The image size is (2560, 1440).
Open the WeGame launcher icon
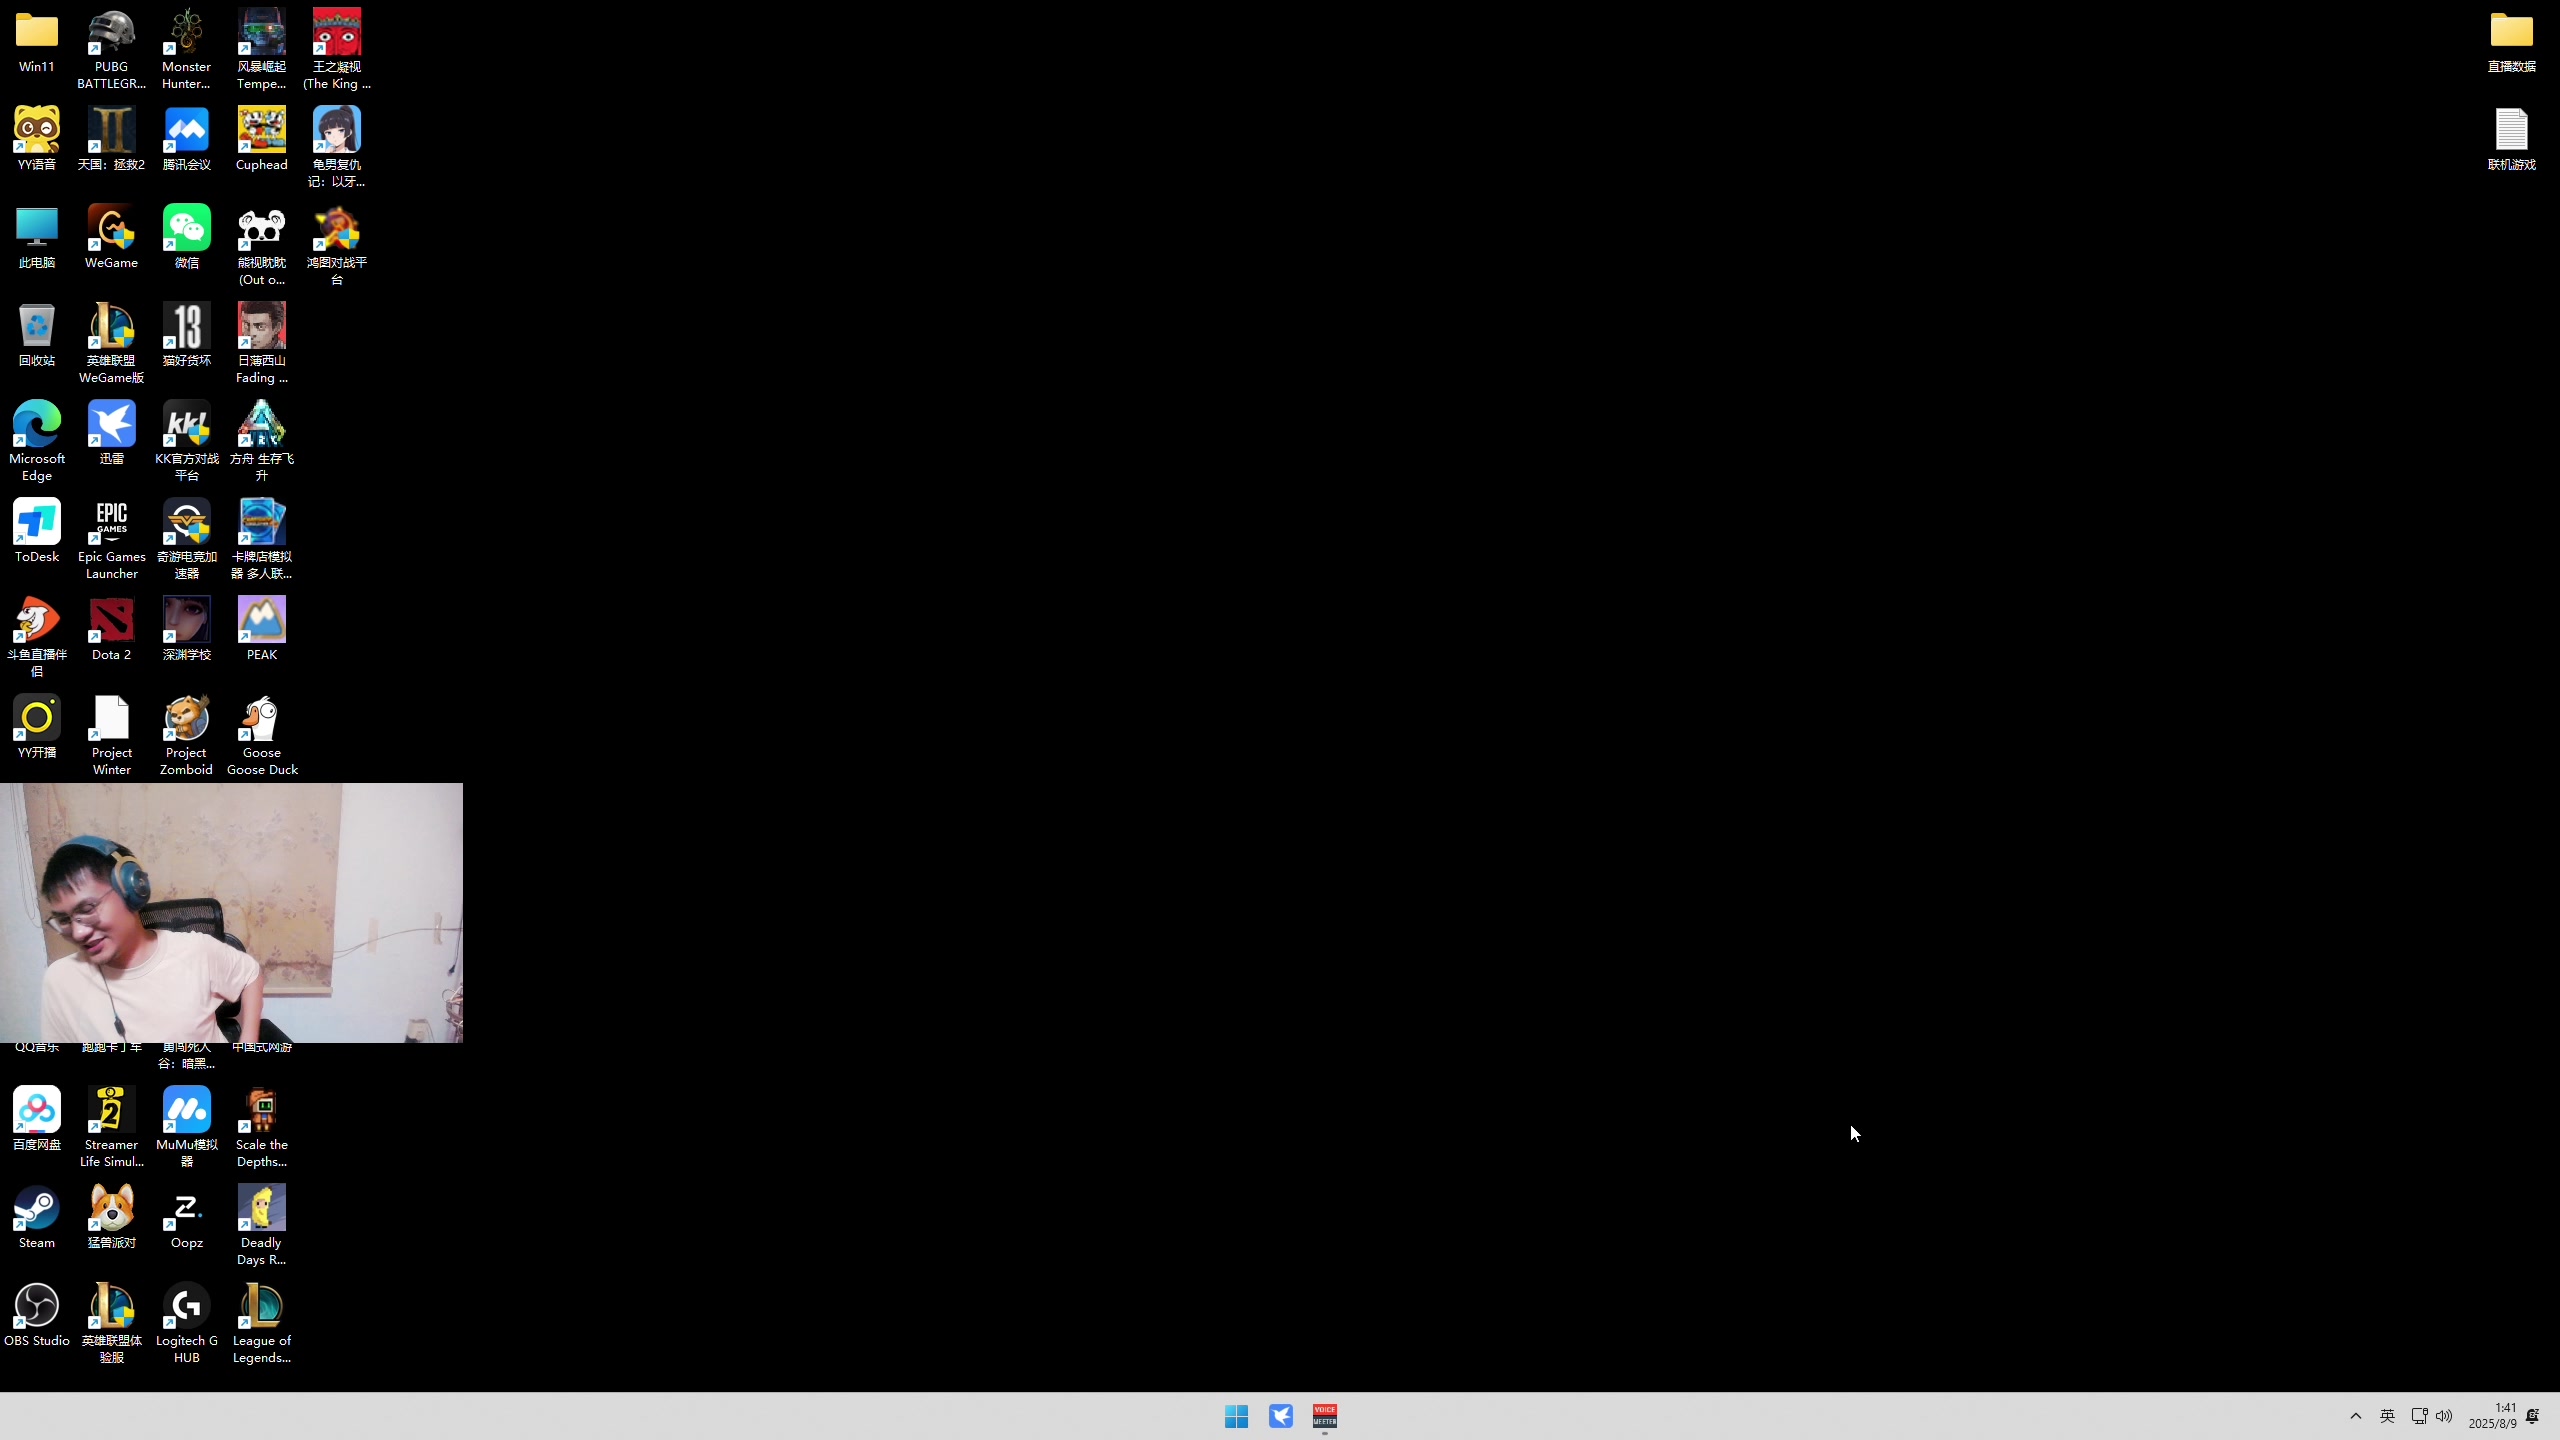click(111, 237)
